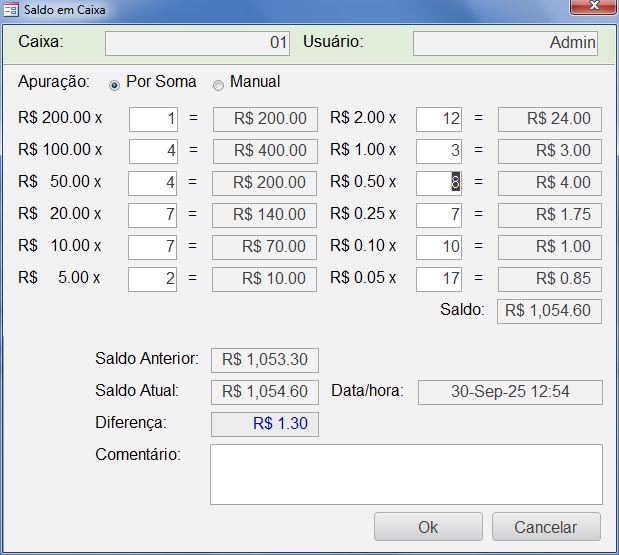Edit the R$ 100.00 quantity field
This screenshot has width=619, height=555.
(153, 151)
